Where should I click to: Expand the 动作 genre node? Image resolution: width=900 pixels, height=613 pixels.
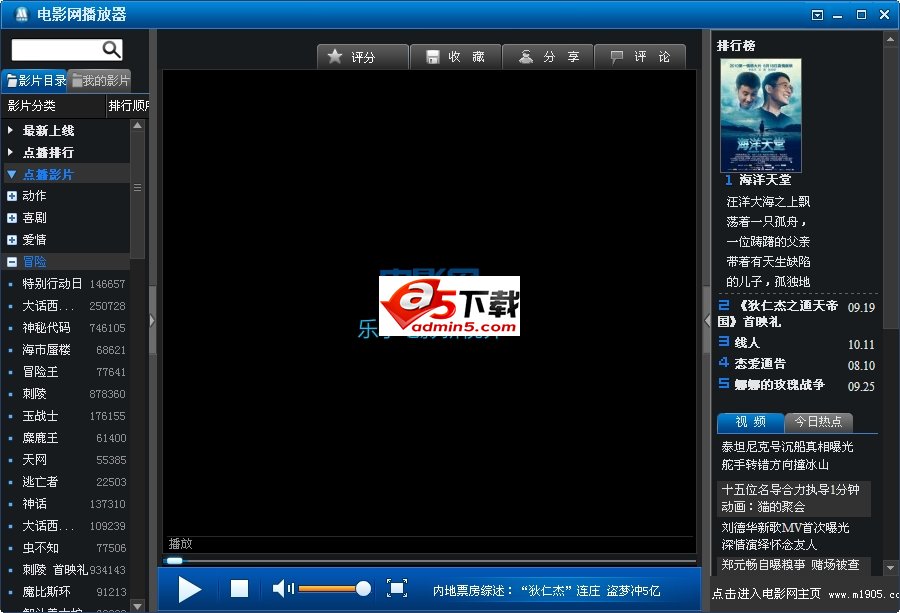(12, 196)
